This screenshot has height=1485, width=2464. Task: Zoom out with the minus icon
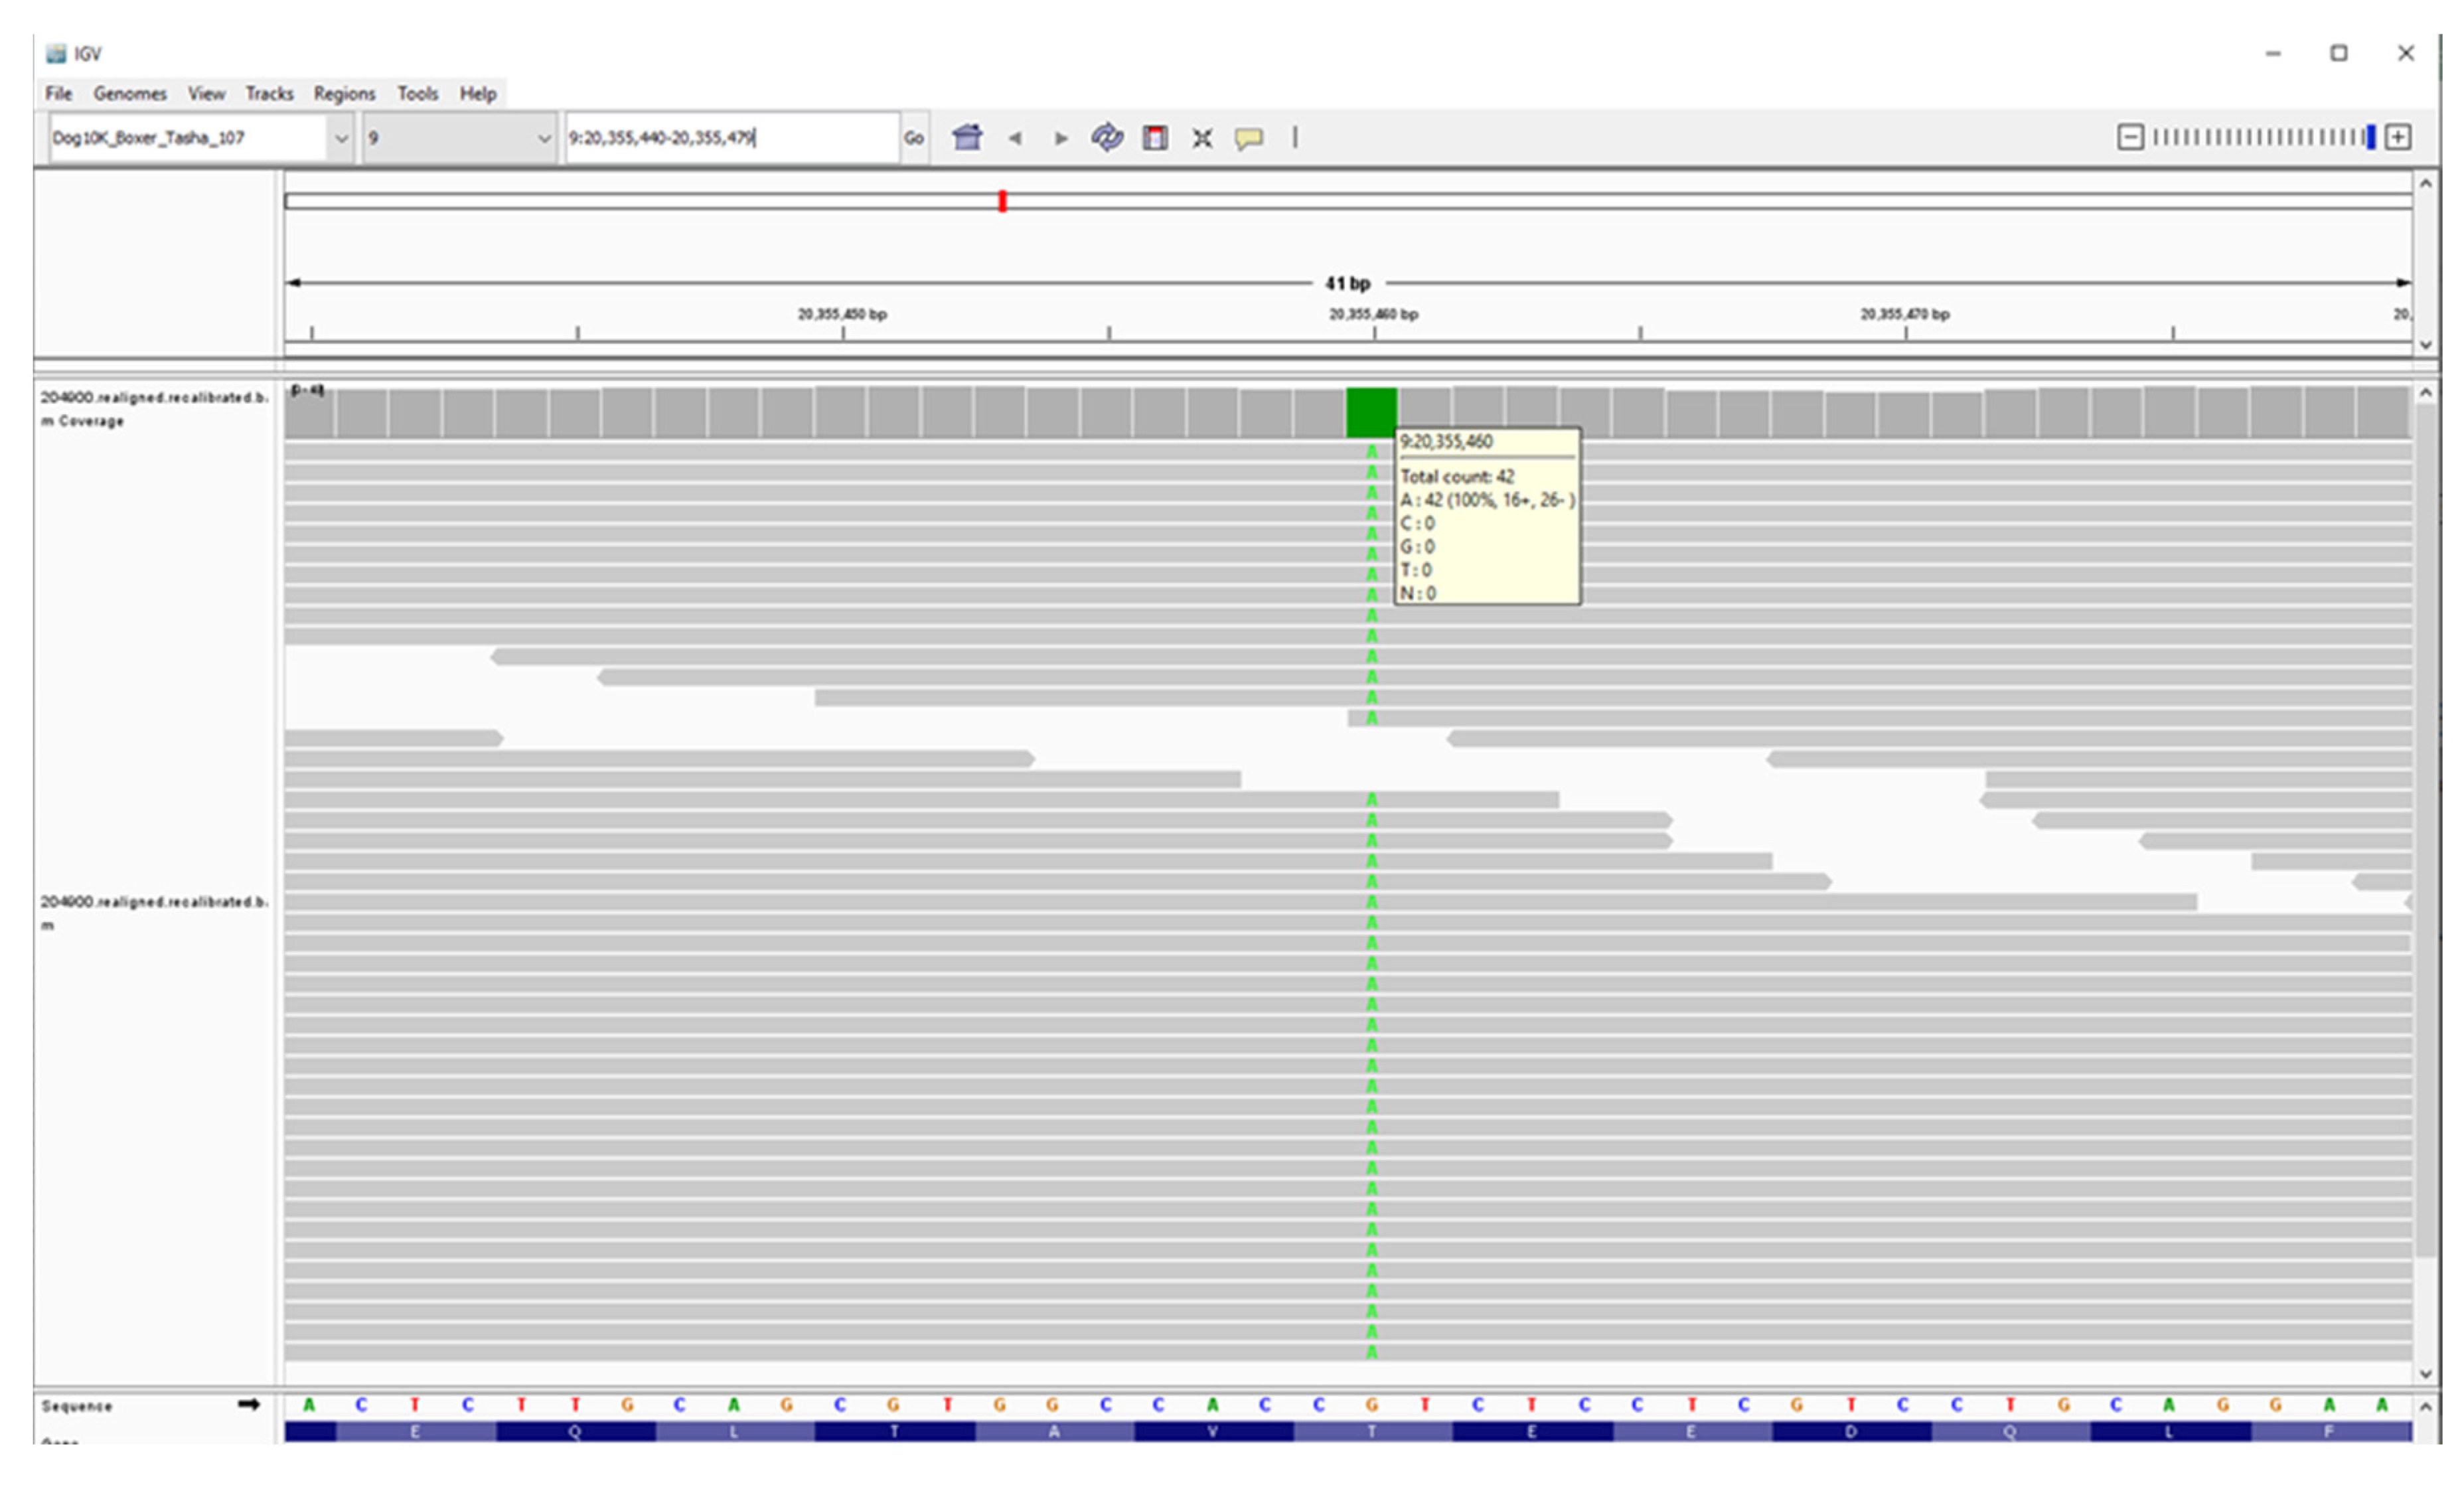2130,137
